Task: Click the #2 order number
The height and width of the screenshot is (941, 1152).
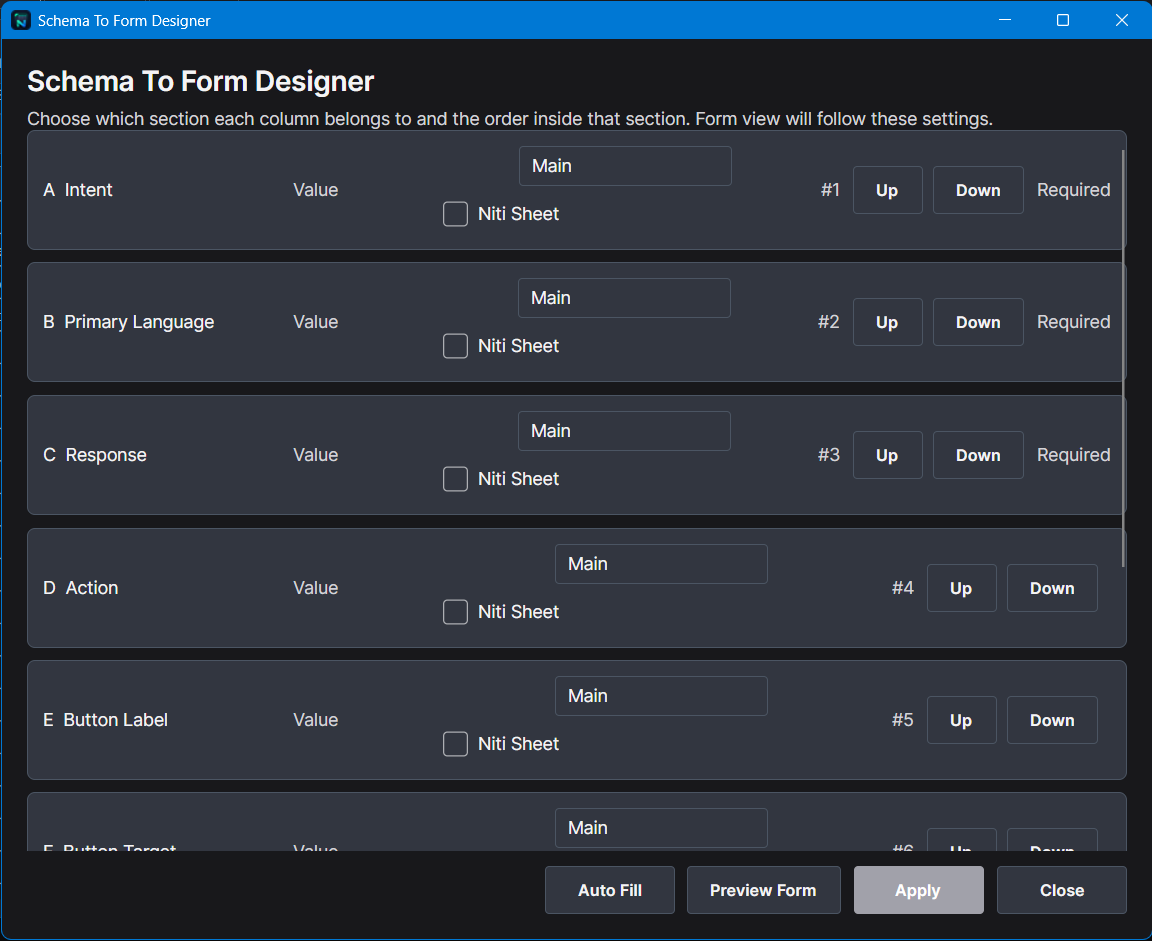Action: (829, 322)
